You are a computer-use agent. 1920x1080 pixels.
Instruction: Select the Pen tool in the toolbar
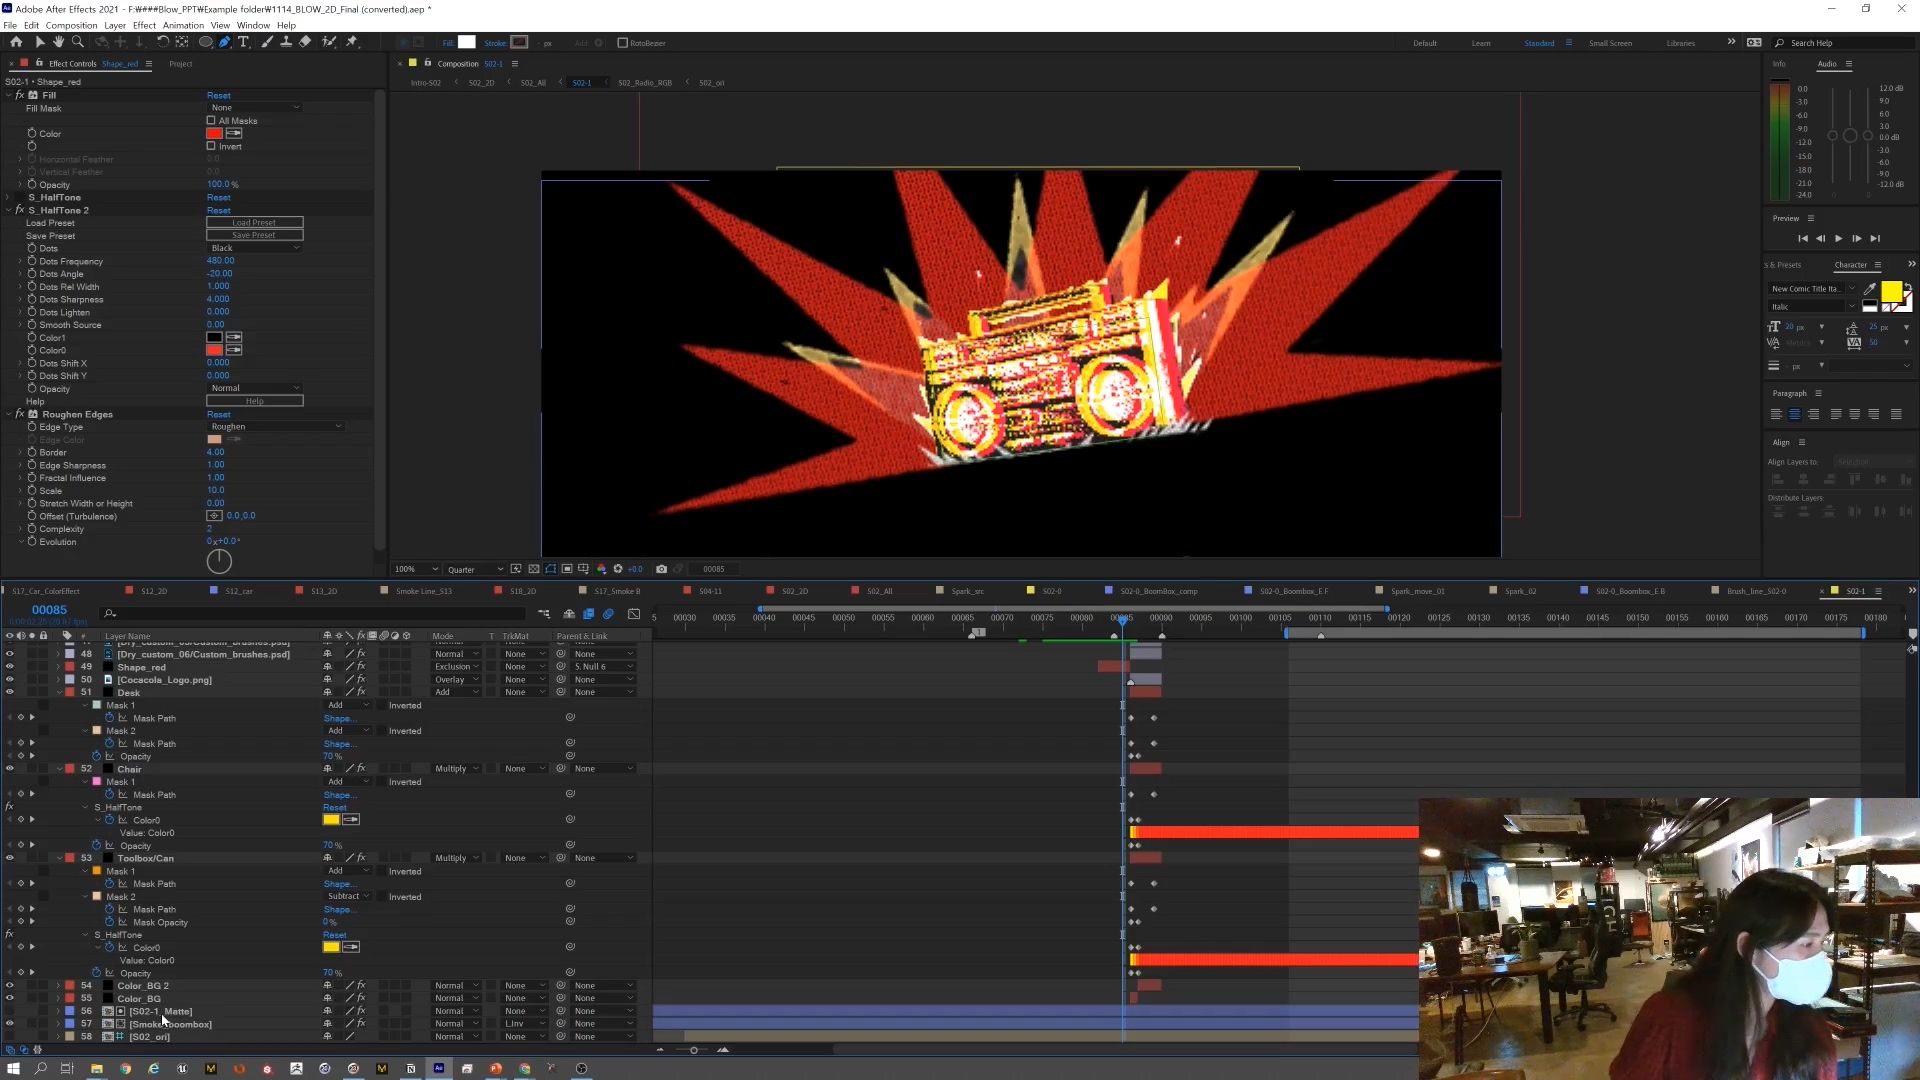pos(224,42)
